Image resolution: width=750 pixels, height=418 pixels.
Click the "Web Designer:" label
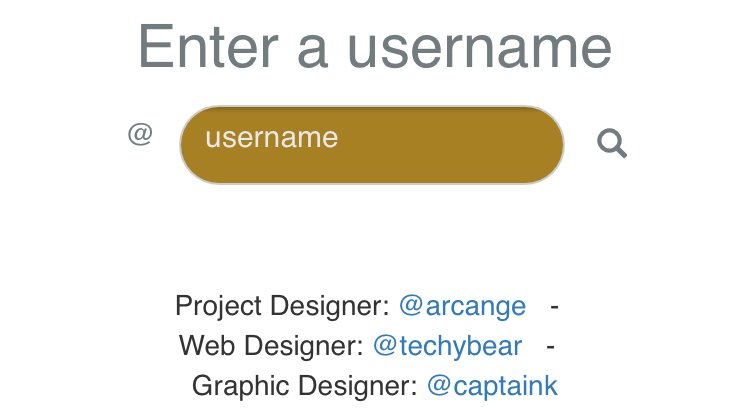coord(270,346)
